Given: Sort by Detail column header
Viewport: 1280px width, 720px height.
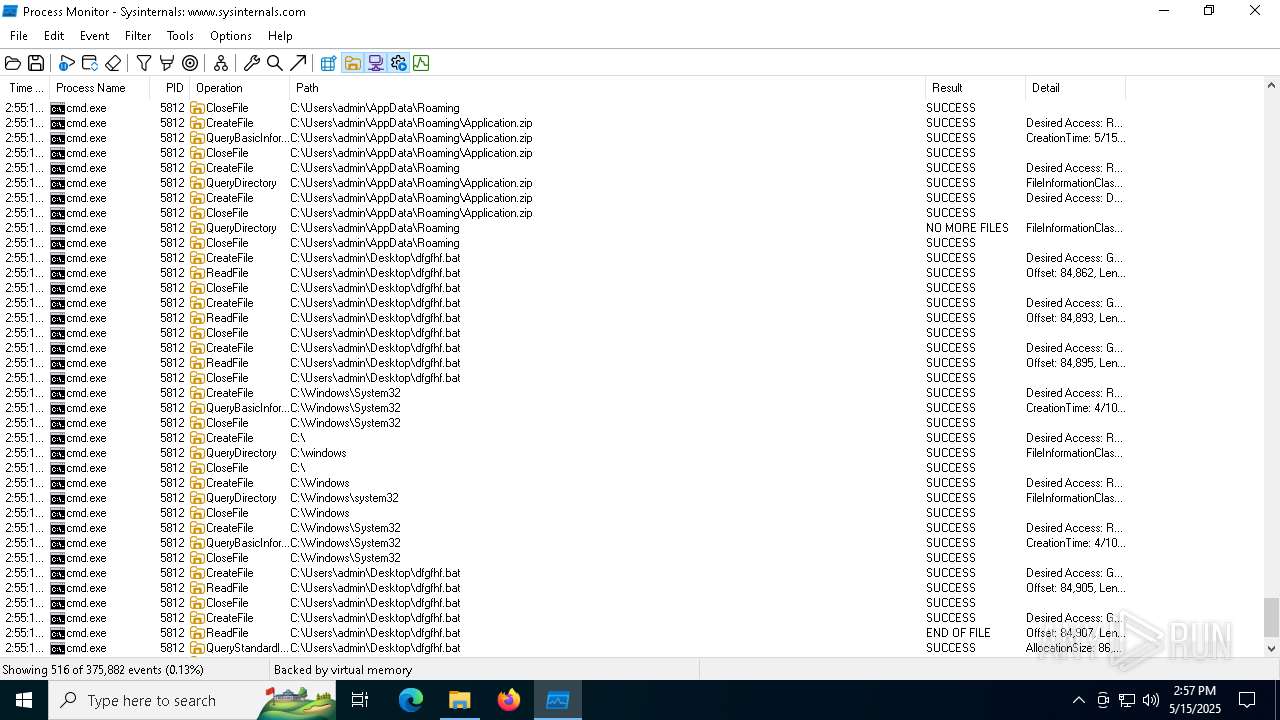Looking at the screenshot, I should (x=1075, y=88).
